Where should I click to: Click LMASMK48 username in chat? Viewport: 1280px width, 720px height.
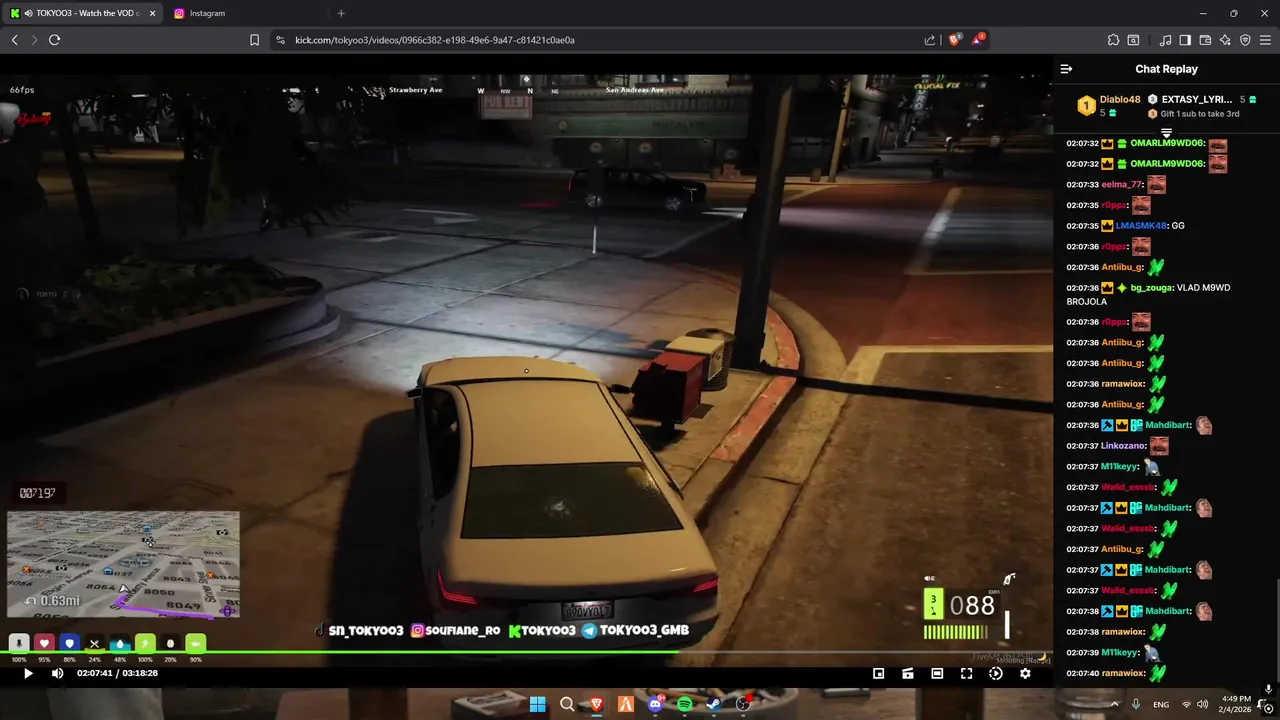(1141, 226)
